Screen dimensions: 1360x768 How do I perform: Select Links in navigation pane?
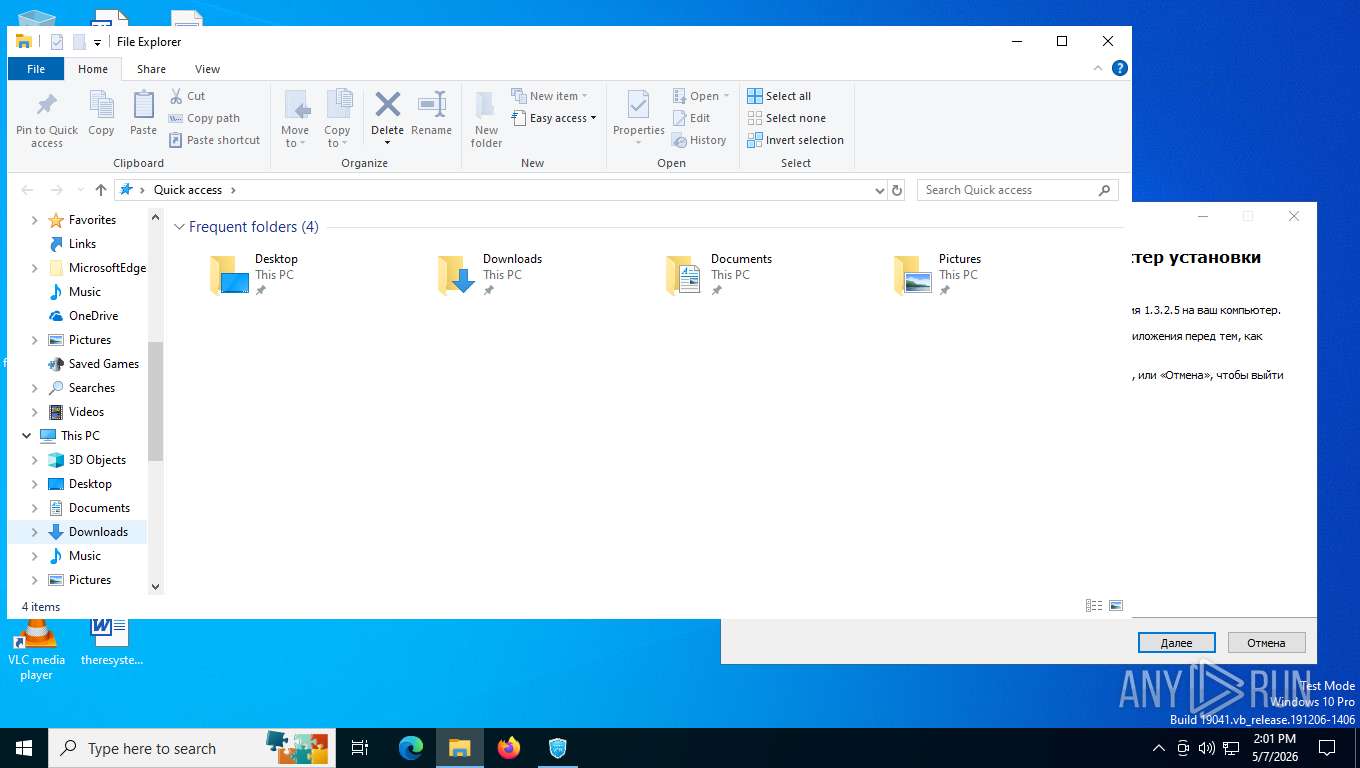82,244
